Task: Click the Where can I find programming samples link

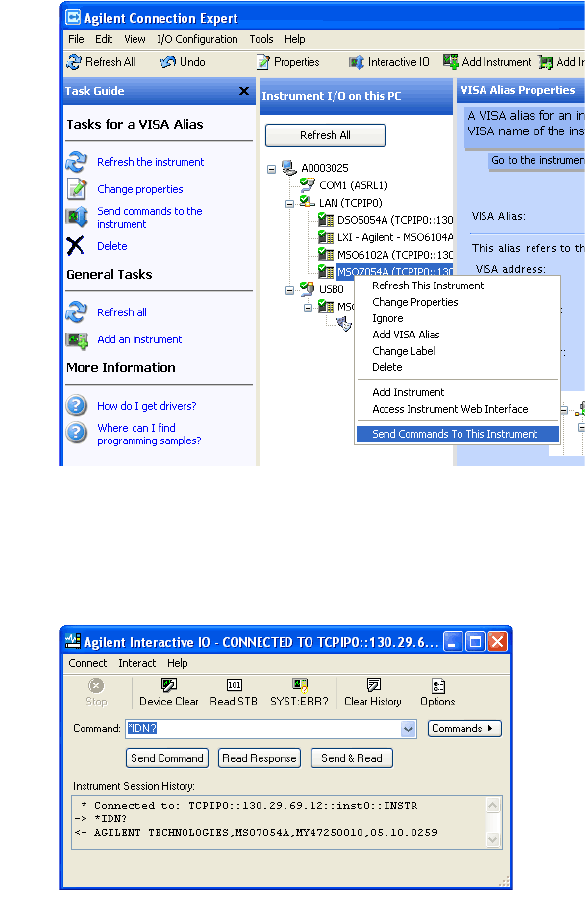Action: 149,434
